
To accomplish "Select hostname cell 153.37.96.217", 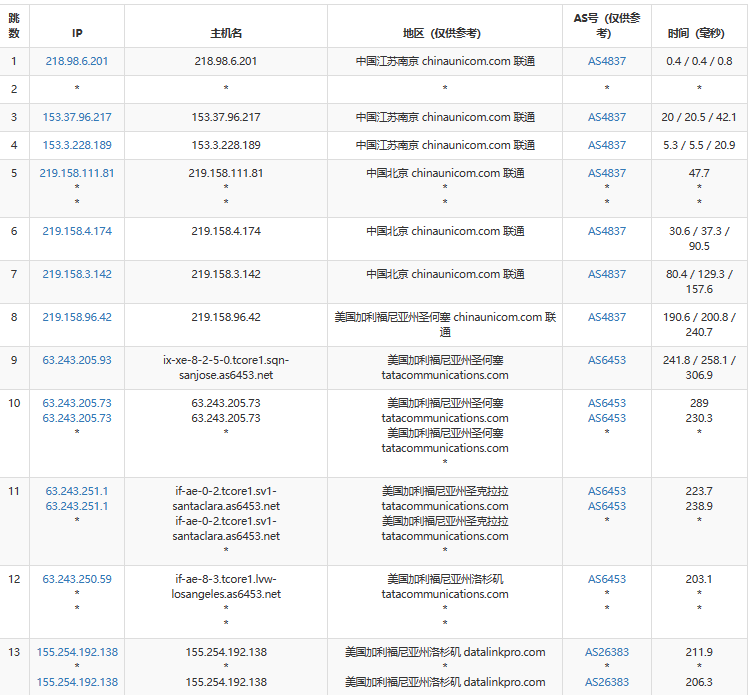I will (226, 117).
